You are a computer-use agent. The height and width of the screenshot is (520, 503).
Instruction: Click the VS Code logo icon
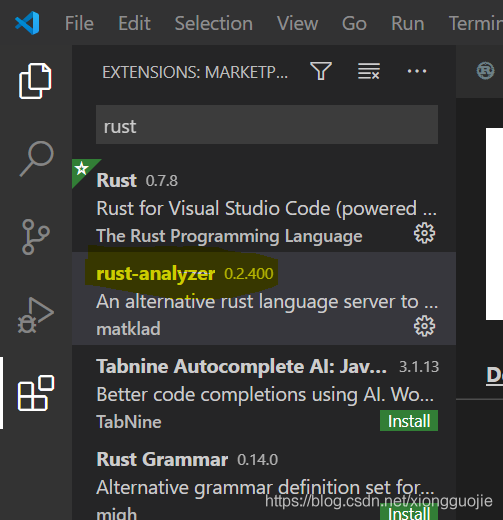pos(27,23)
